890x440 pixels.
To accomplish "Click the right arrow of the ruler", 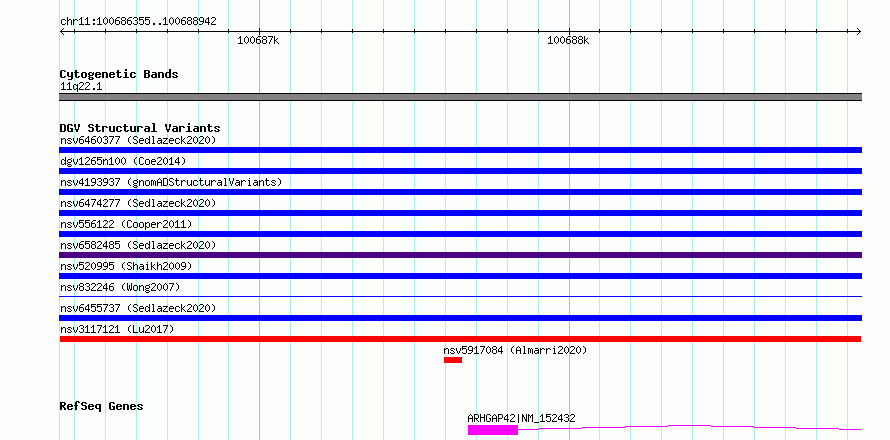I will click(x=858, y=31).
